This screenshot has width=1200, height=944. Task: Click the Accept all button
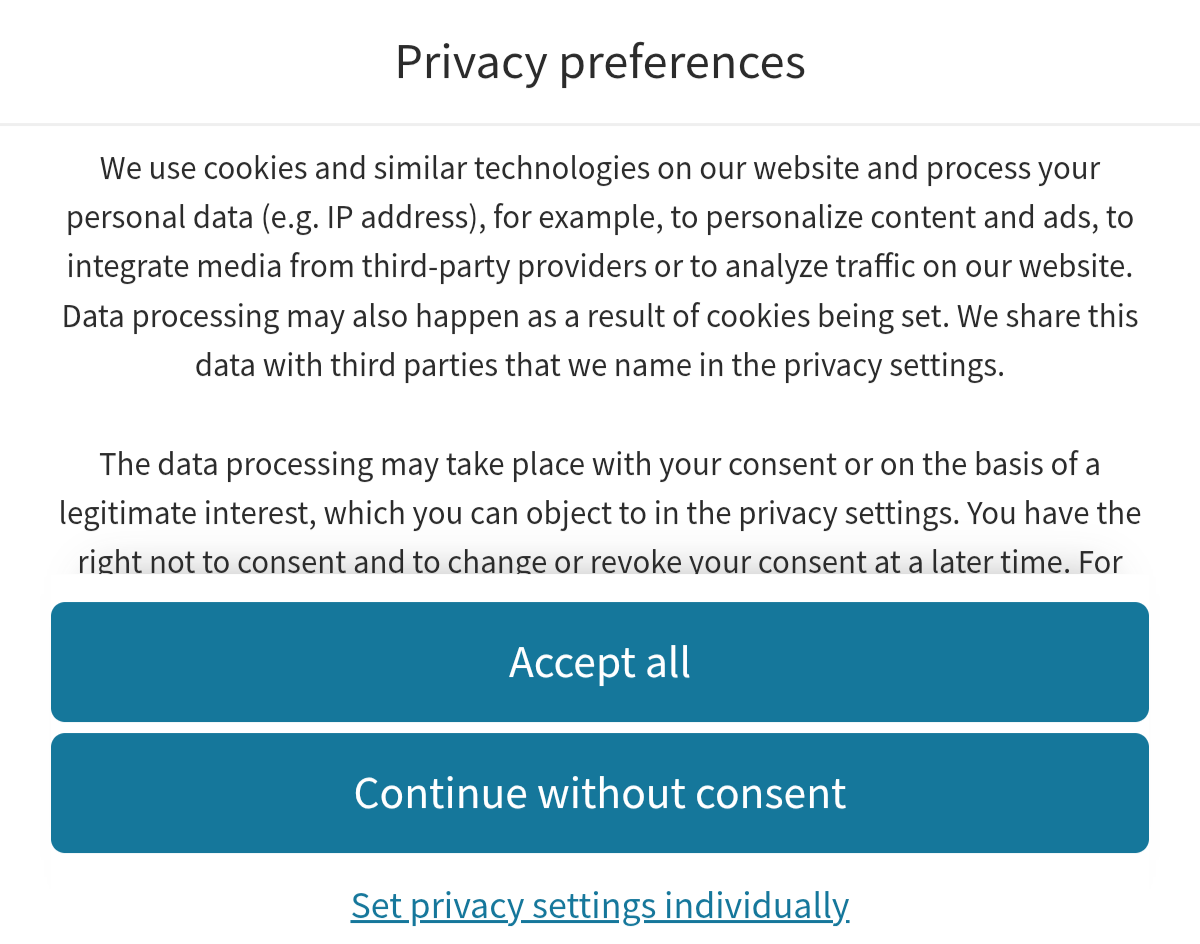pyautogui.click(x=600, y=662)
